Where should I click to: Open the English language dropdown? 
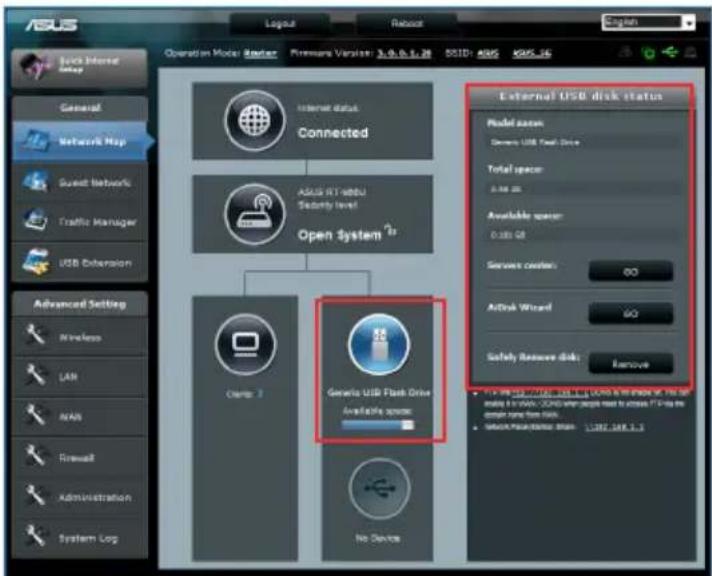pyautogui.click(x=648, y=22)
